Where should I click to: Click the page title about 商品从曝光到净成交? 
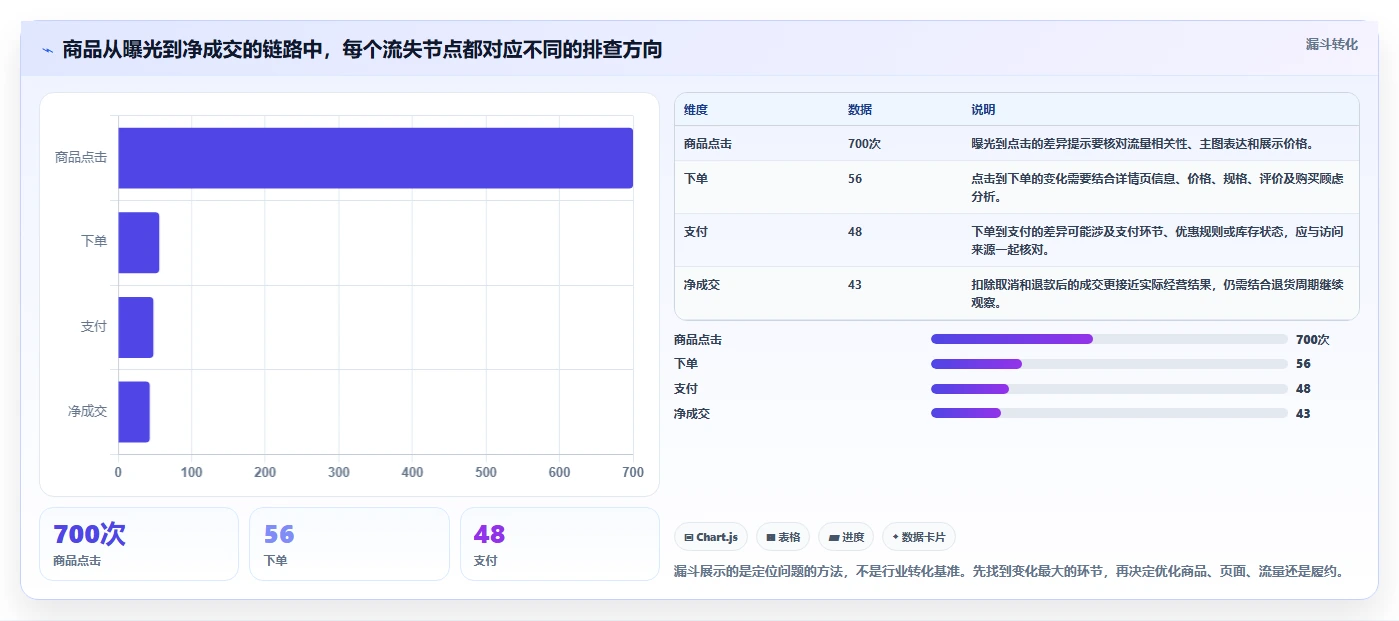pyautogui.click(x=362, y=50)
